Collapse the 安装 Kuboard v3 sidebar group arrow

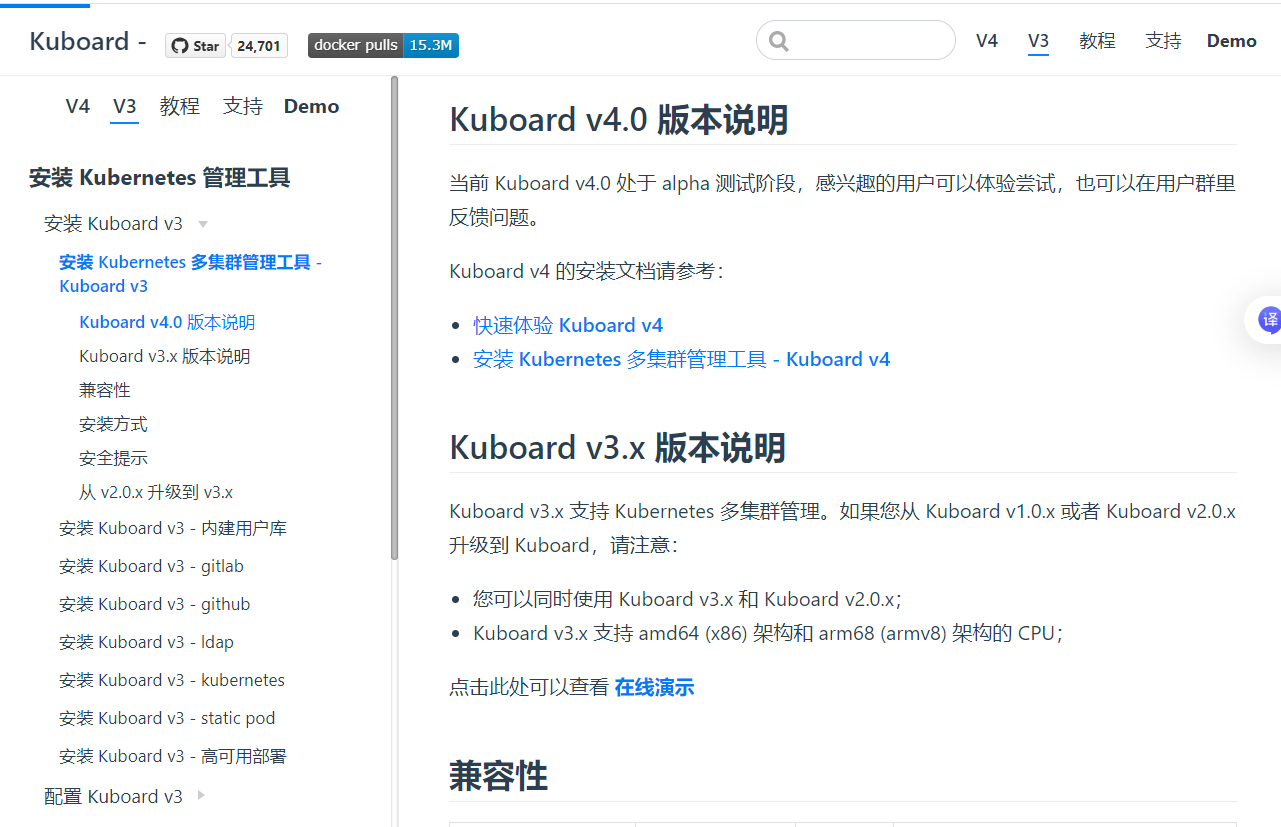pos(203,224)
